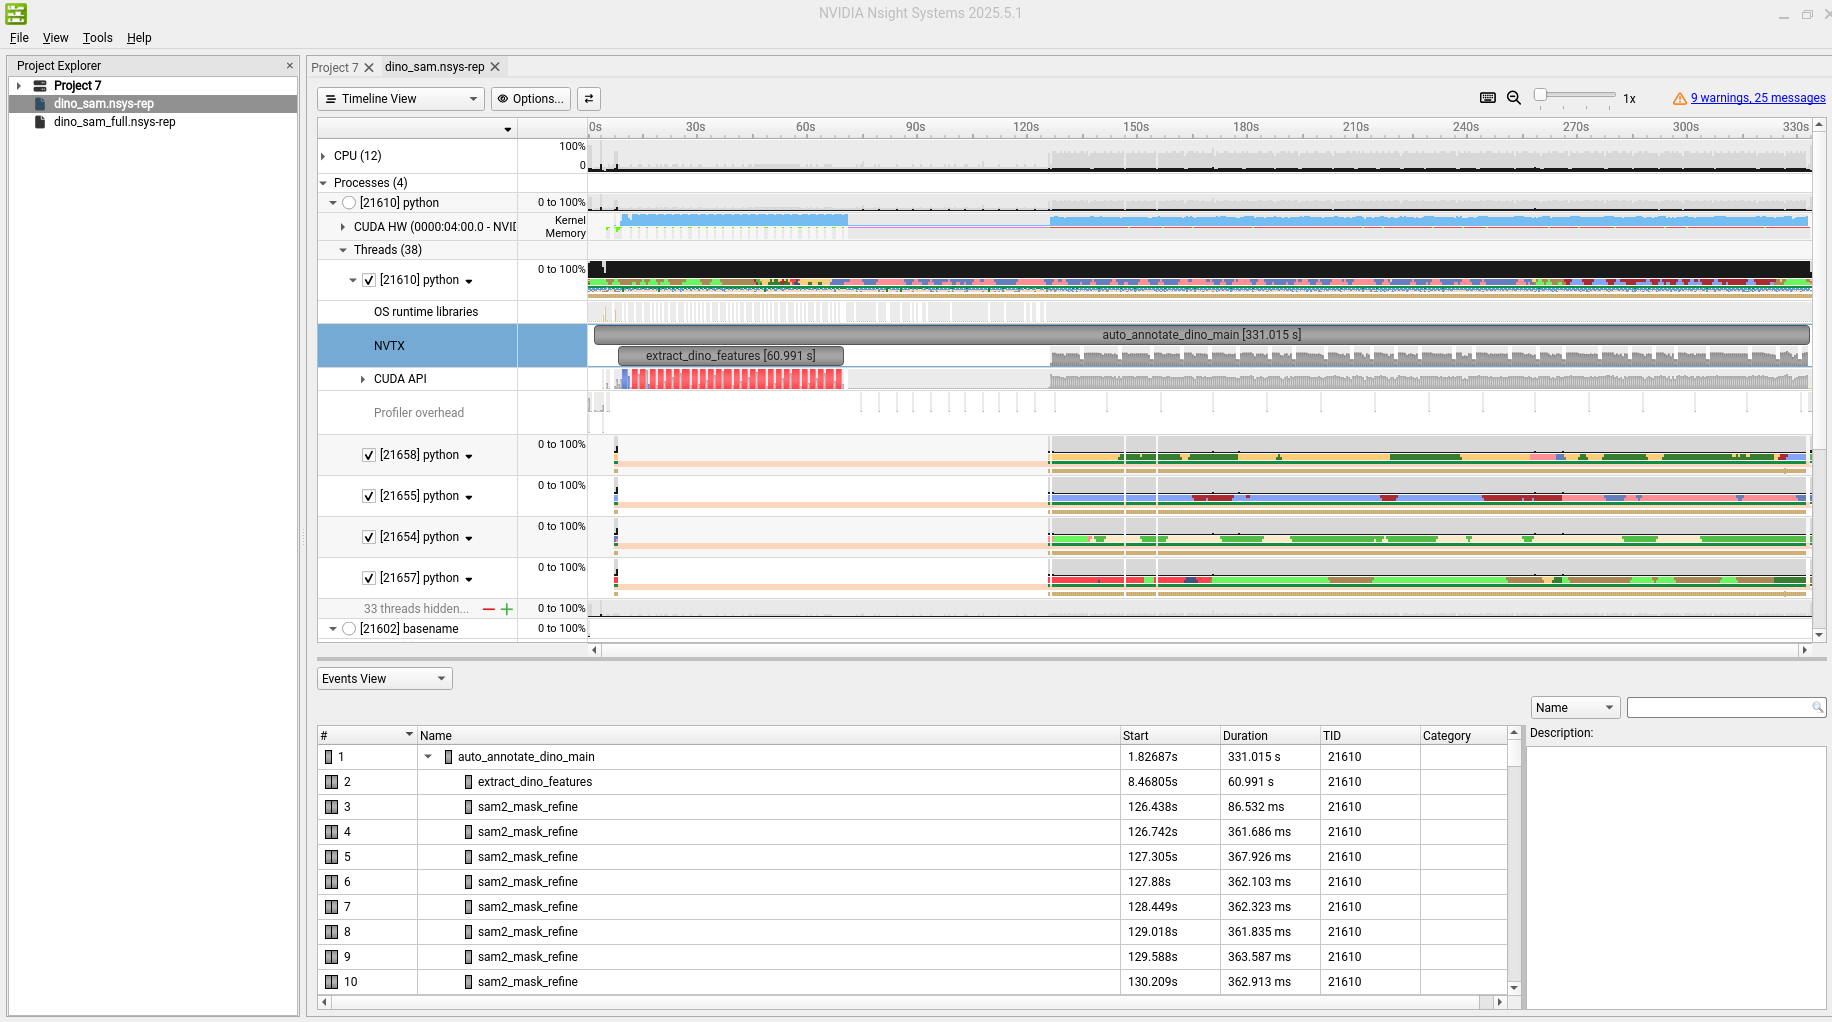Click the warning triangle icon

(x=1680, y=99)
